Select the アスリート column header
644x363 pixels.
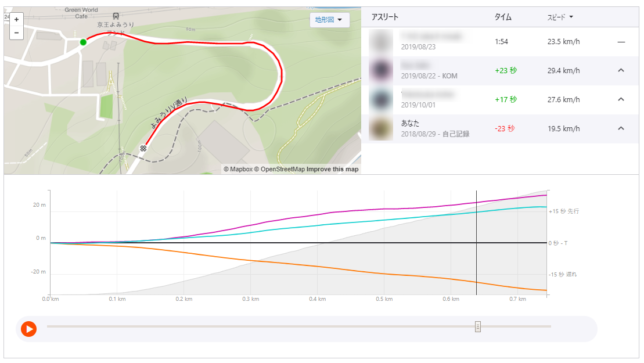click(385, 17)
